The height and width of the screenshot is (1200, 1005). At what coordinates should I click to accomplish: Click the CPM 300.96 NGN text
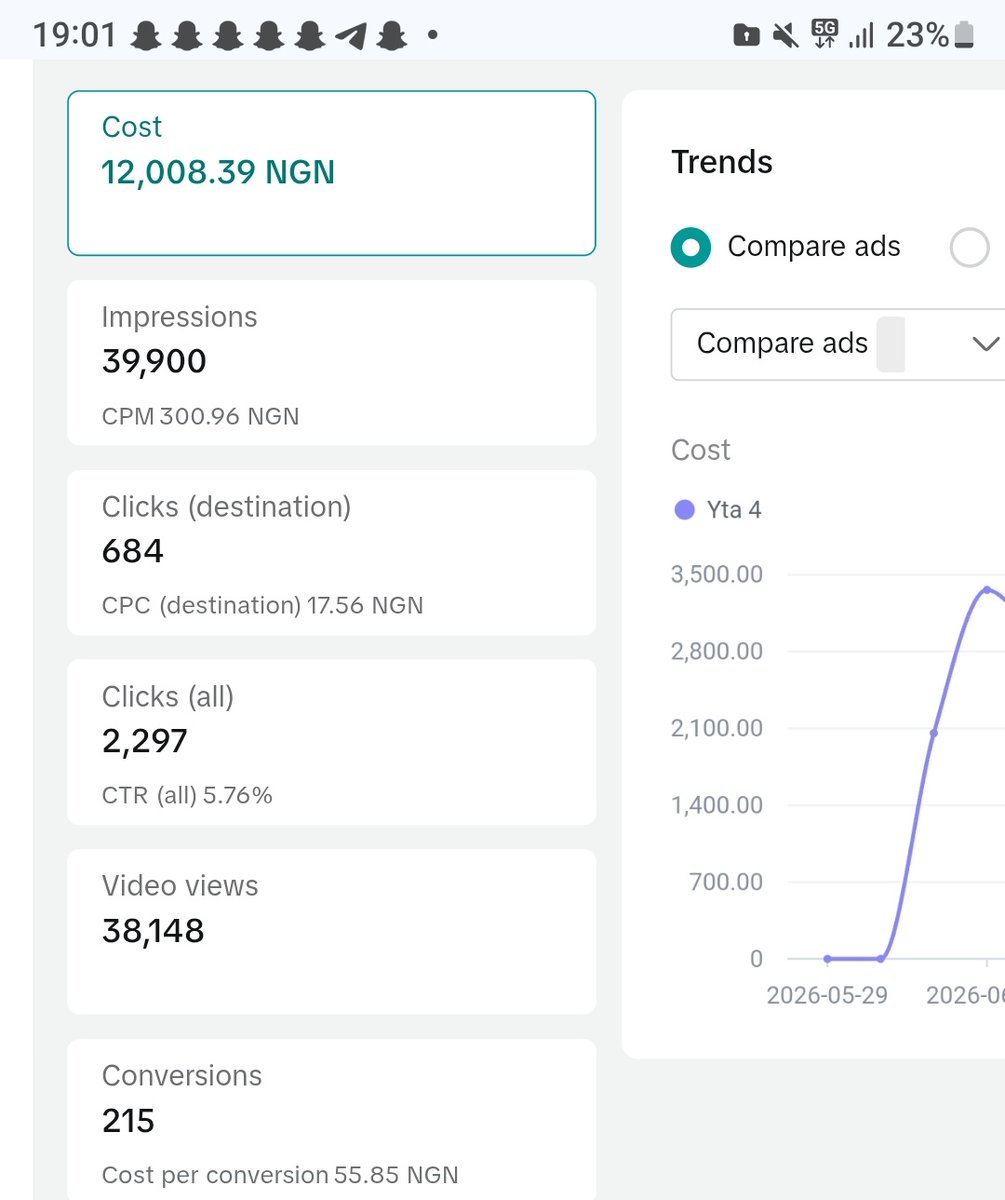201,416
